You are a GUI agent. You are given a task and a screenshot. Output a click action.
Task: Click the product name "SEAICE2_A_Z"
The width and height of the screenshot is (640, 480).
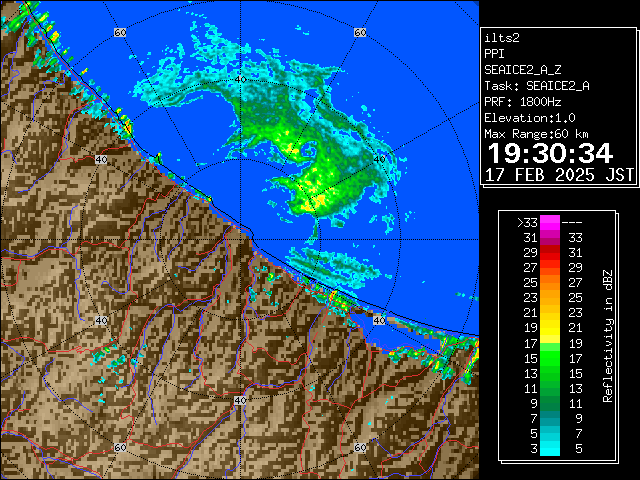coord(522,70)
